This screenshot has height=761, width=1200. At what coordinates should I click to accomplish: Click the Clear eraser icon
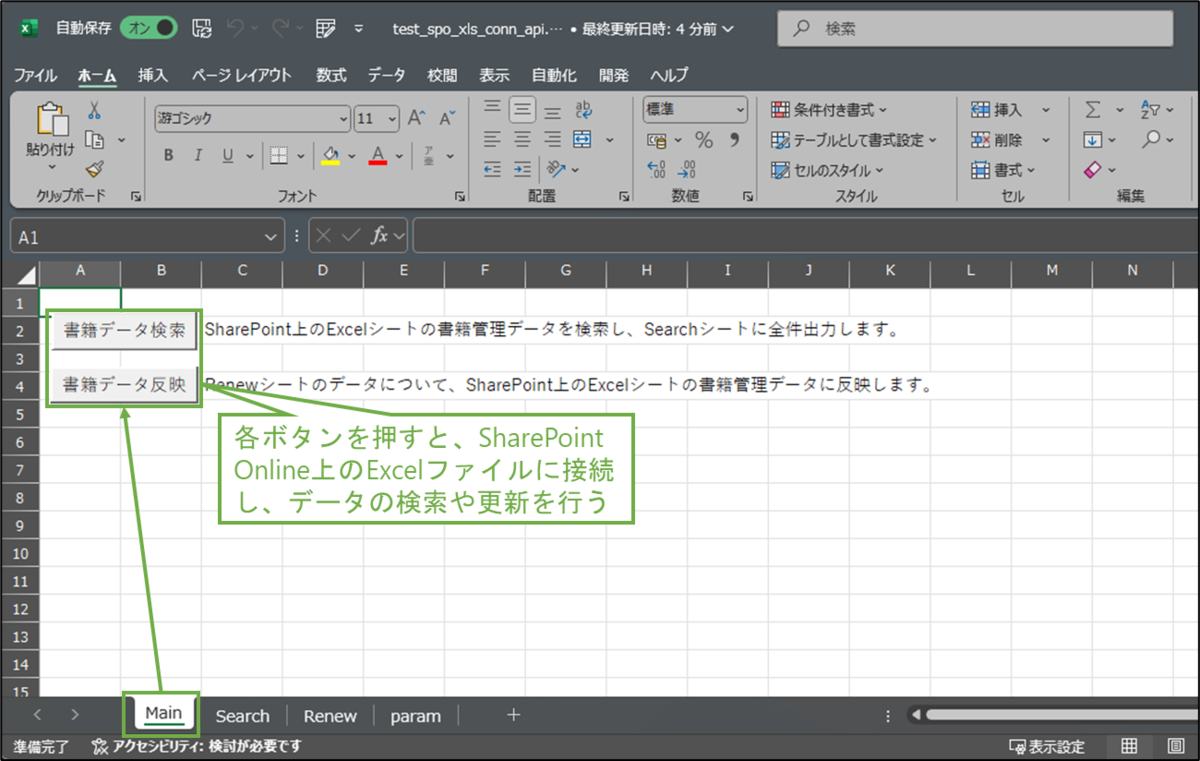click(1092, 170)
